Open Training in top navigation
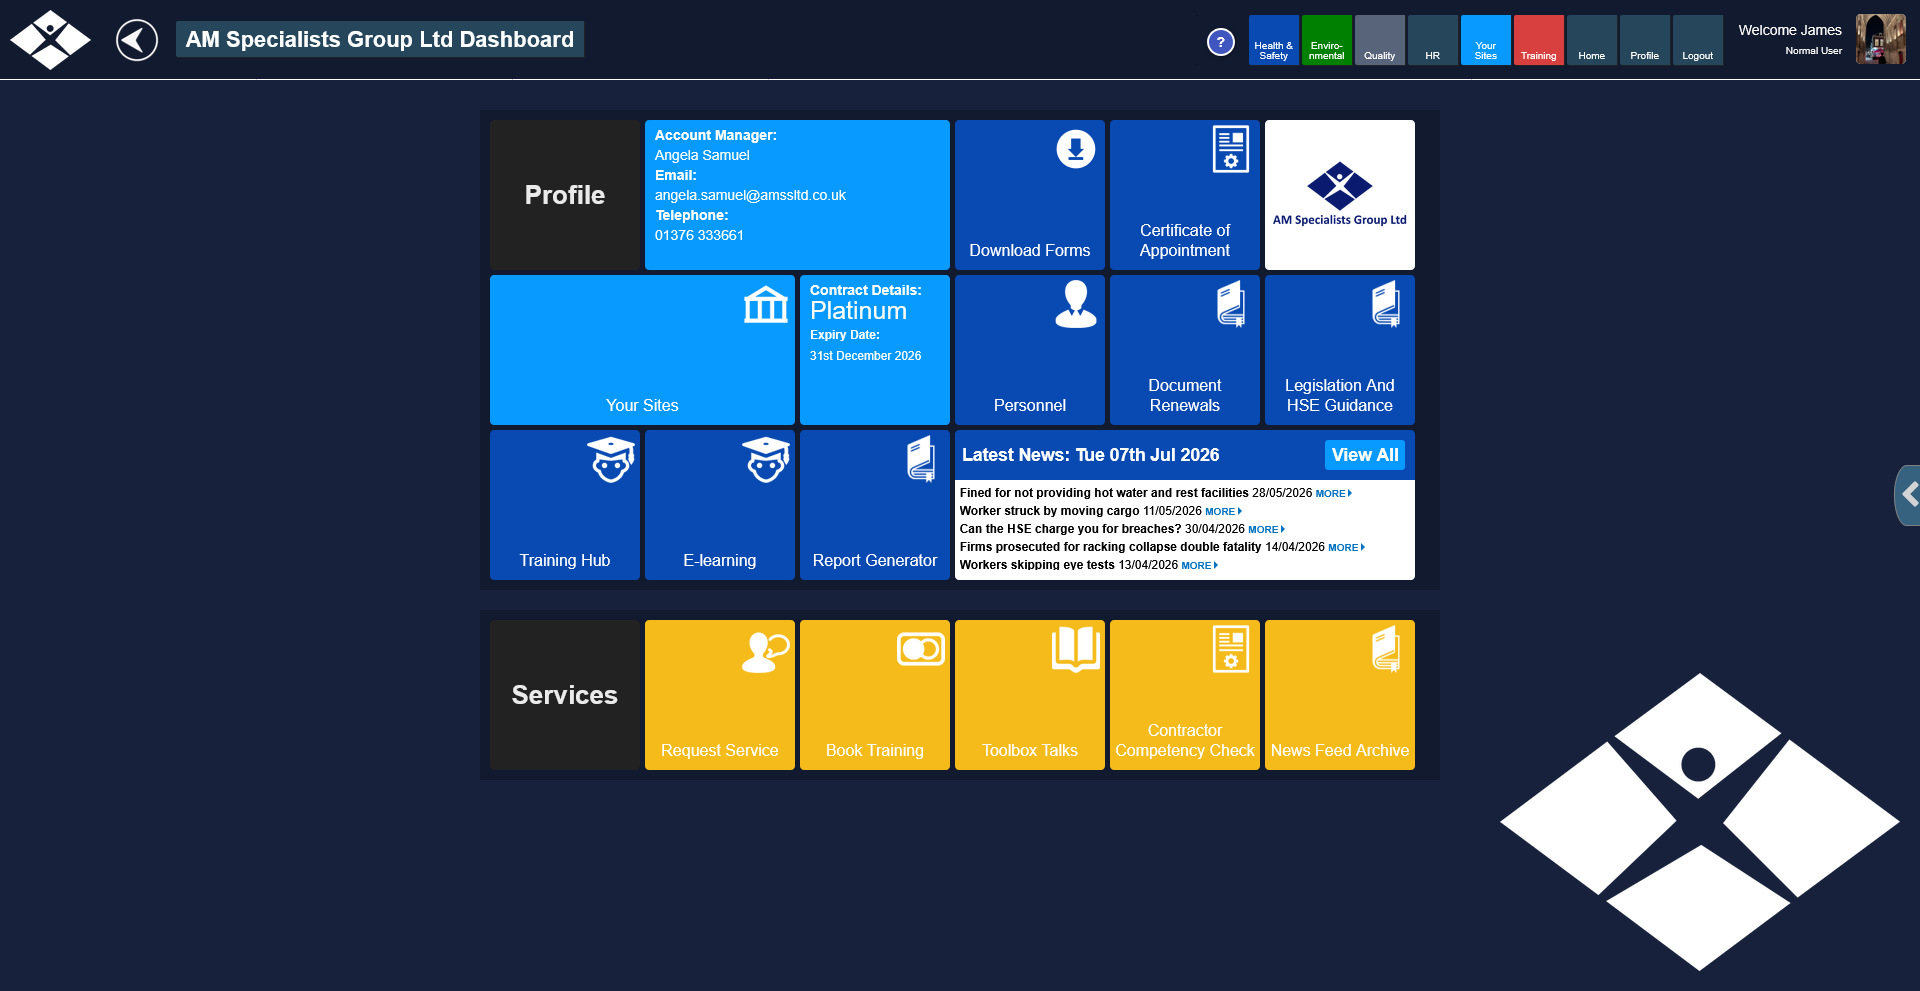The image size is (1920, 991). click(1539, 40)
